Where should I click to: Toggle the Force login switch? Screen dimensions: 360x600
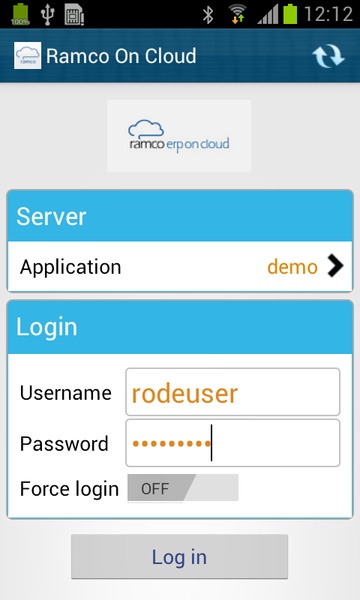[x=183, y=488]
